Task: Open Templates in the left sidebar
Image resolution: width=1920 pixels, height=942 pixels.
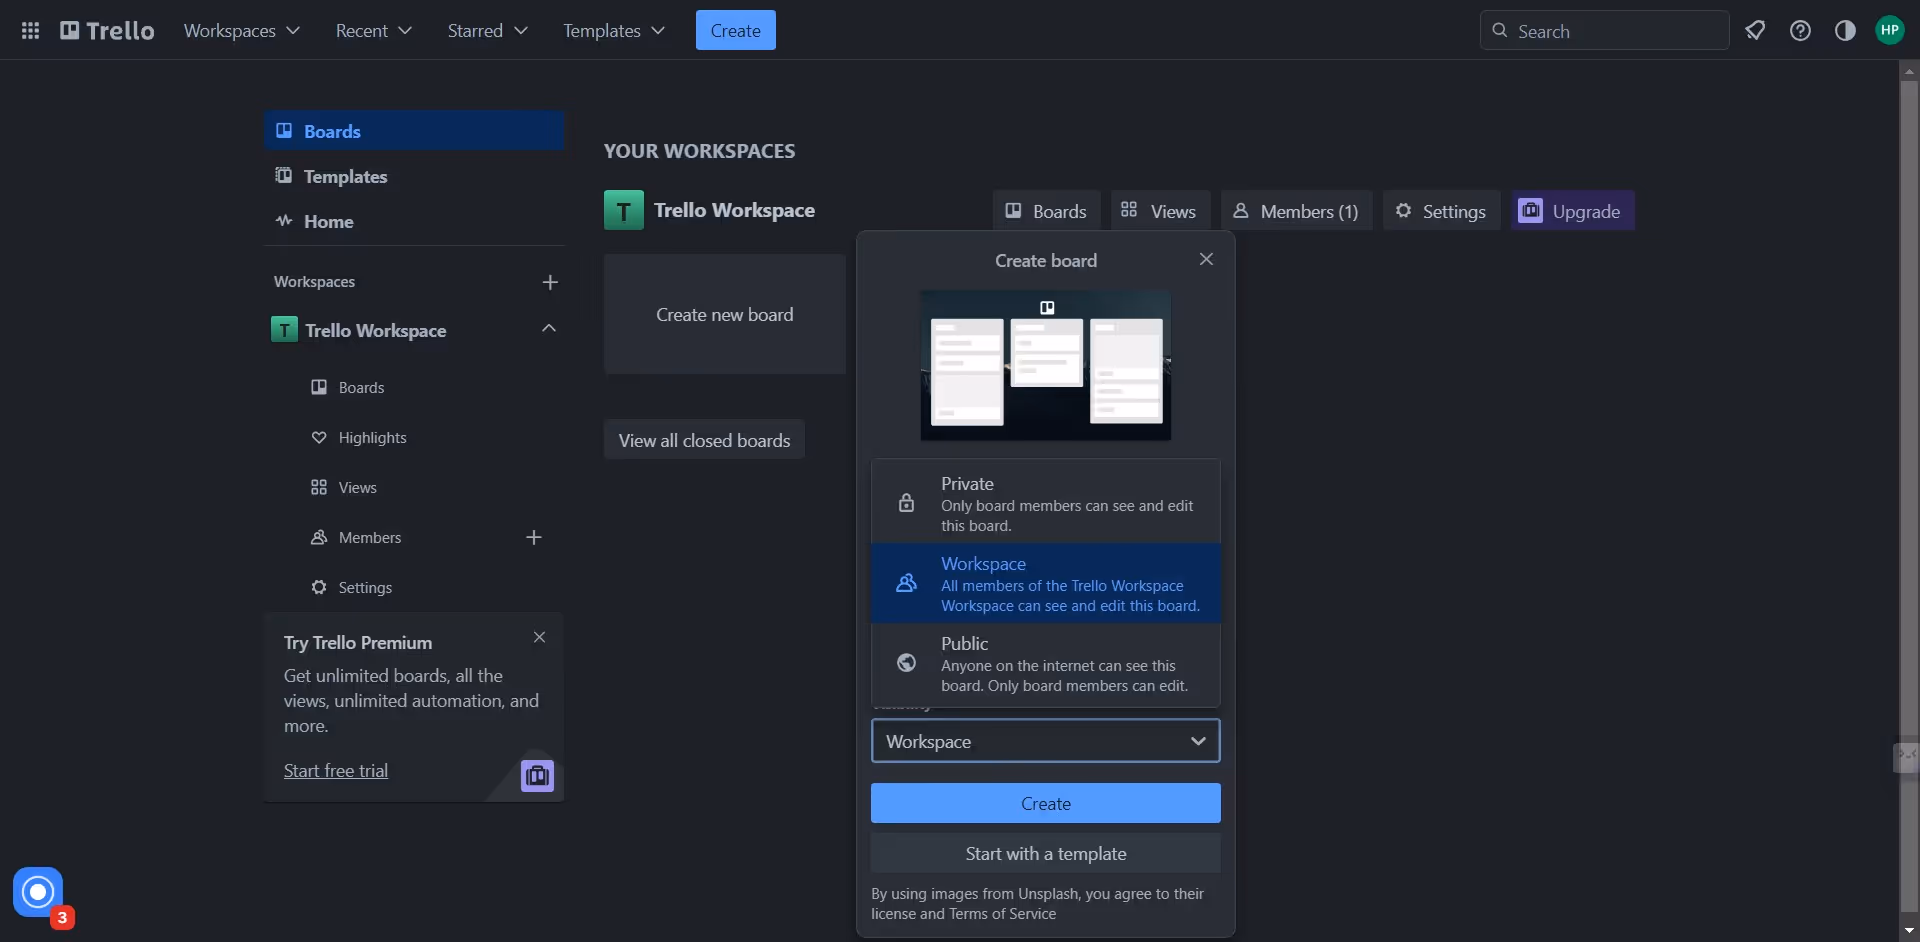Action: 414,176
